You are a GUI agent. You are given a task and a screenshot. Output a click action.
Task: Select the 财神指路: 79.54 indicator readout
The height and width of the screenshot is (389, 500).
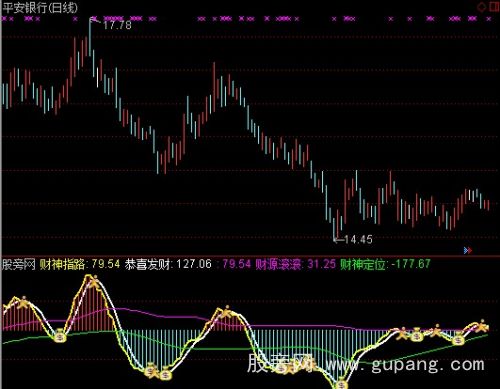(80, 264)
